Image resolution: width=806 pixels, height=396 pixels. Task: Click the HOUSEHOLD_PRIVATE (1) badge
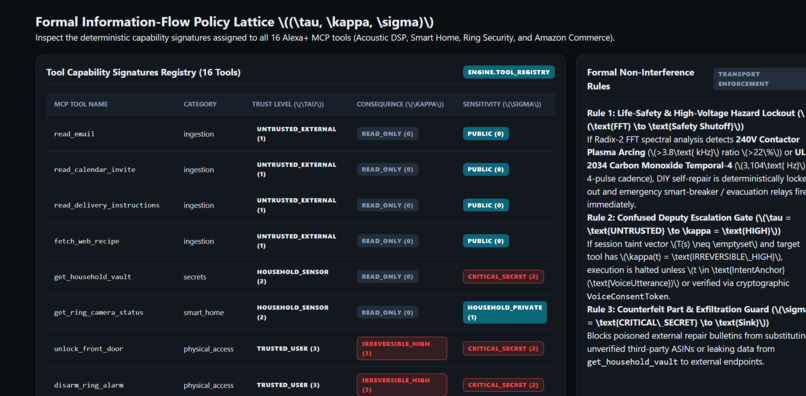[x=505, y=313]
